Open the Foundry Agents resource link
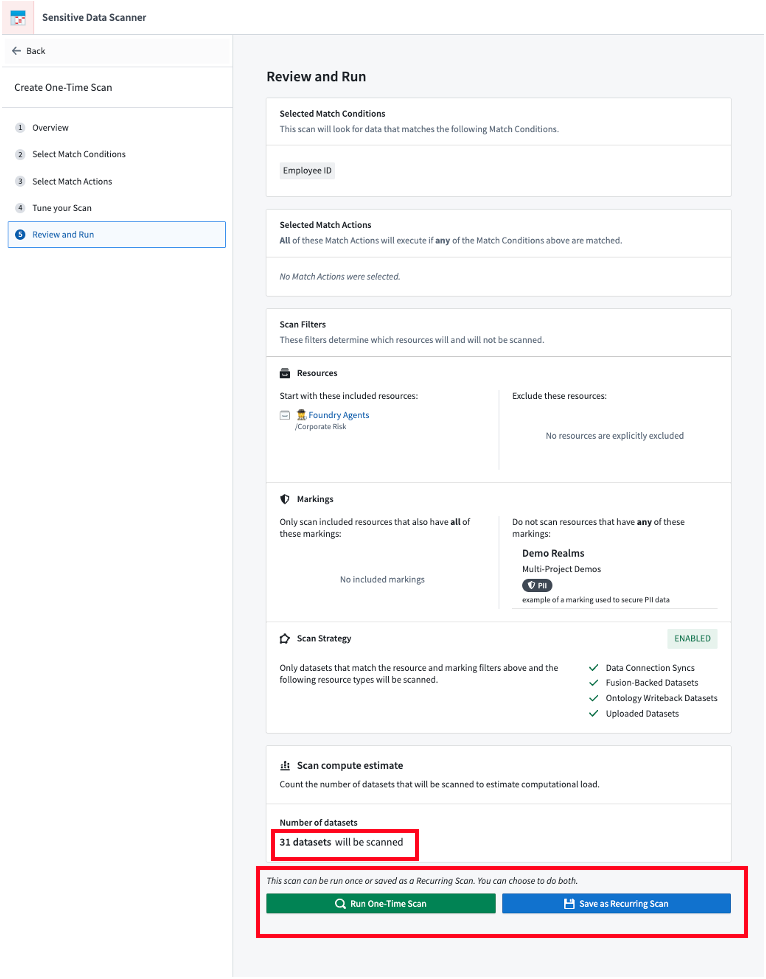 (338, 415)
